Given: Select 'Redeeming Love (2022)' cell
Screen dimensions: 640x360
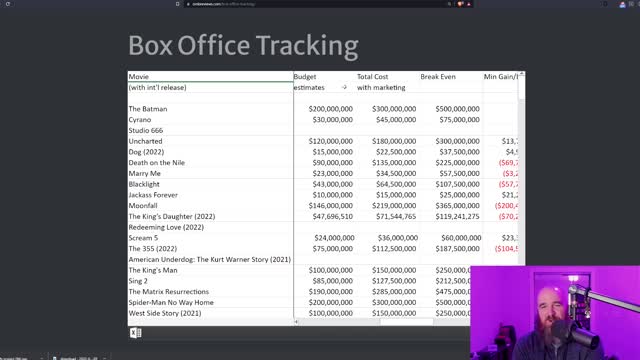Looking at the screenshot, I should coord(211,227).
